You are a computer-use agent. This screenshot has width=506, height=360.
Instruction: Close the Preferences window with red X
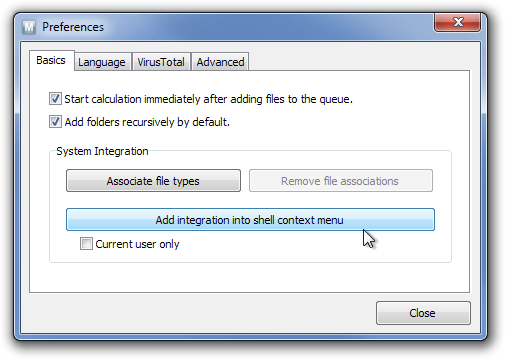pyautogui.click(x=457, y=22)
